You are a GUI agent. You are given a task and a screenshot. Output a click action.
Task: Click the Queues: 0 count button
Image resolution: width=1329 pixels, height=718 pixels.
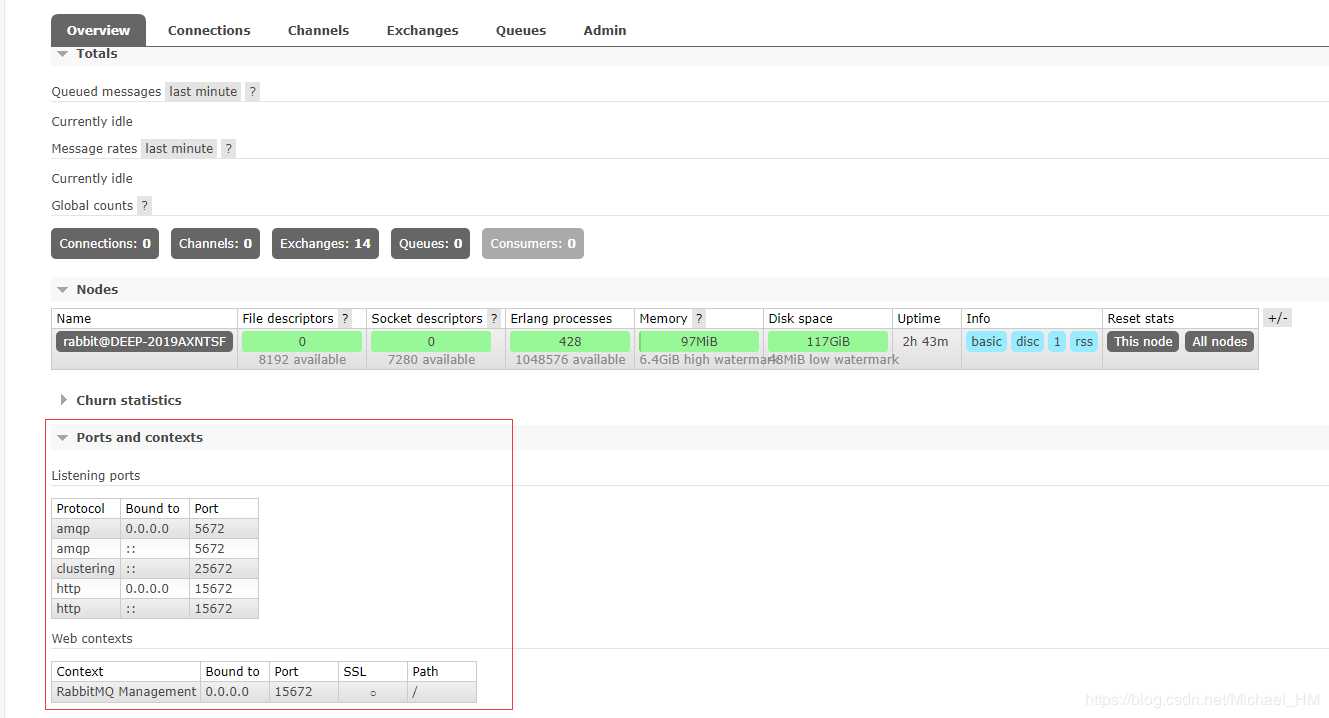pyautogui.click(x=430, y=243)
